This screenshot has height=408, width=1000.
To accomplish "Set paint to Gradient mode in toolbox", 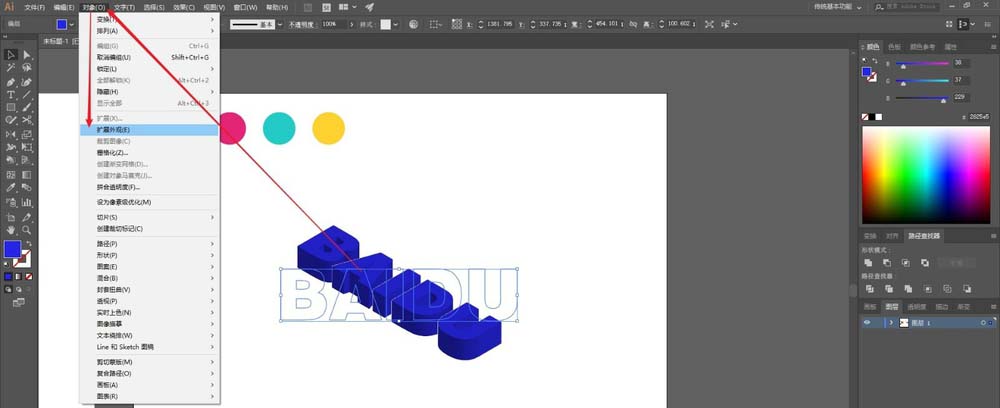I will [x=18, y=277].
